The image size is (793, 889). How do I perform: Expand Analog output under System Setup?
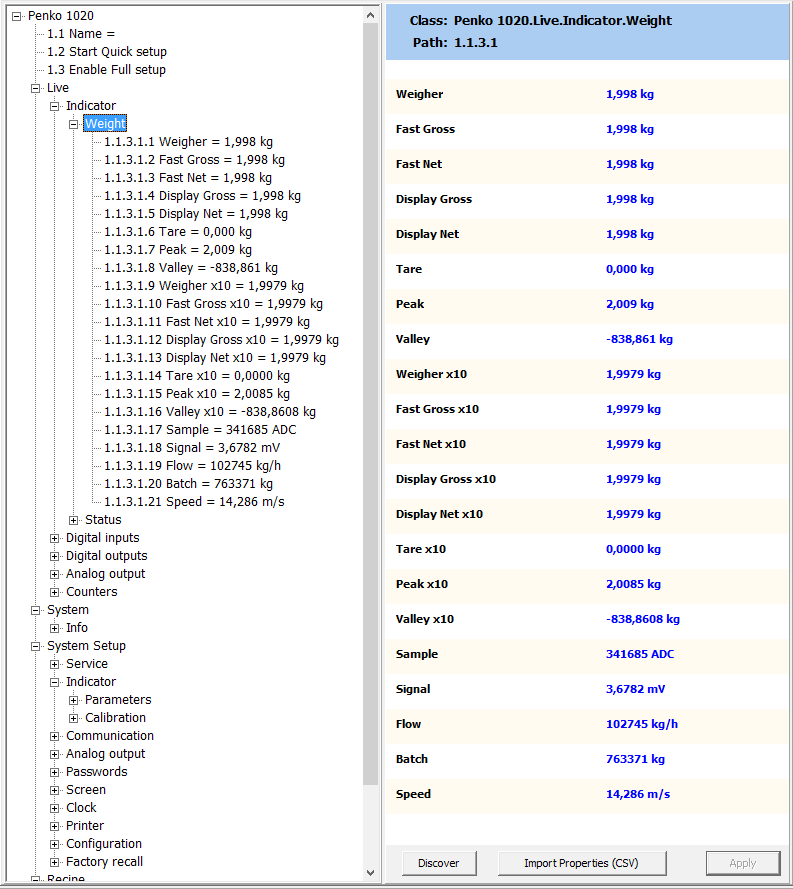54,755
